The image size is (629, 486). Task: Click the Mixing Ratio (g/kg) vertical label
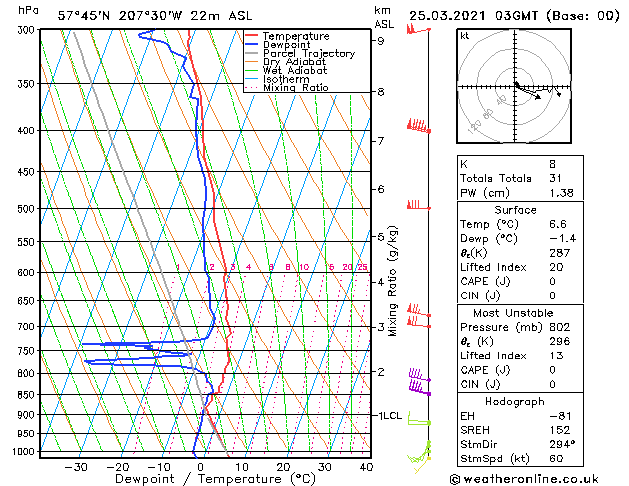(x=392, y=280)
